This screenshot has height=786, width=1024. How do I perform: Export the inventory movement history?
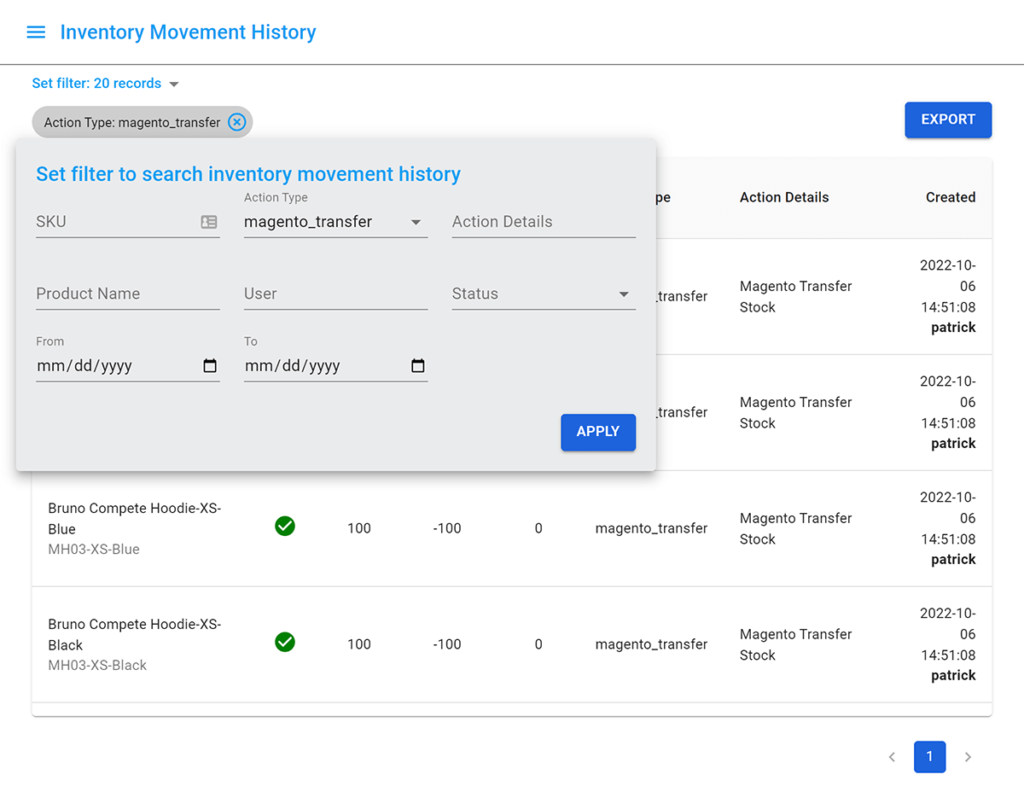coord(947,119)
